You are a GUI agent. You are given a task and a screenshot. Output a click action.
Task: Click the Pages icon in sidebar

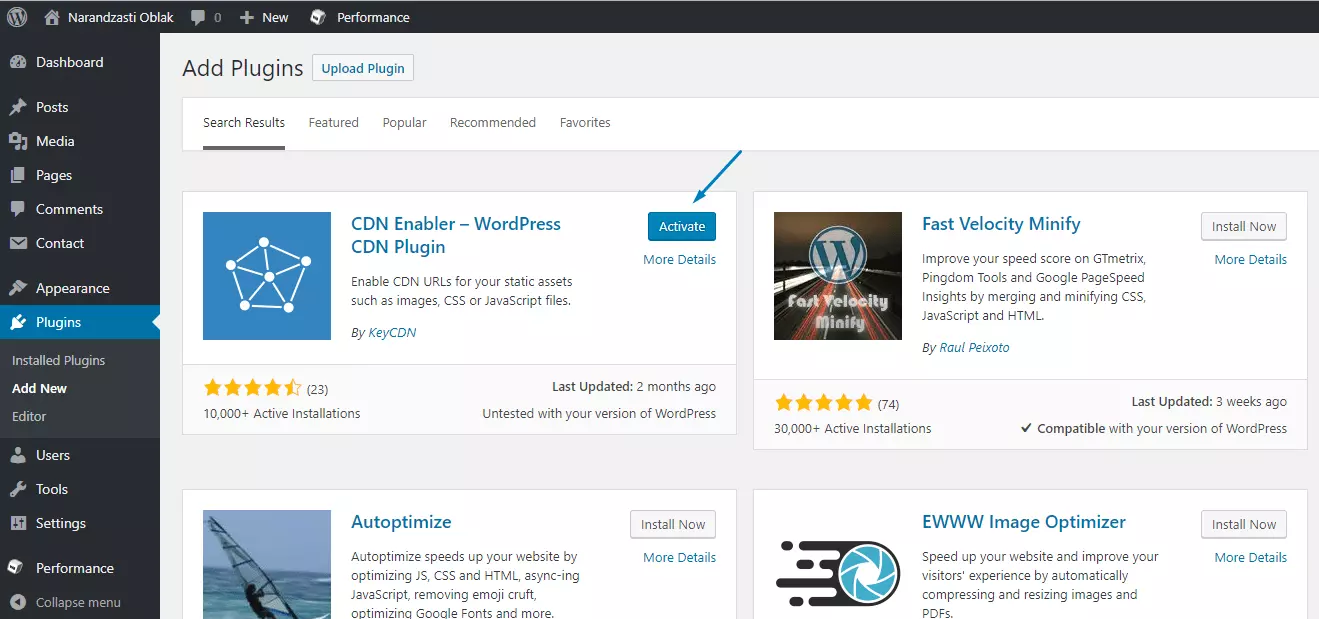18,175
